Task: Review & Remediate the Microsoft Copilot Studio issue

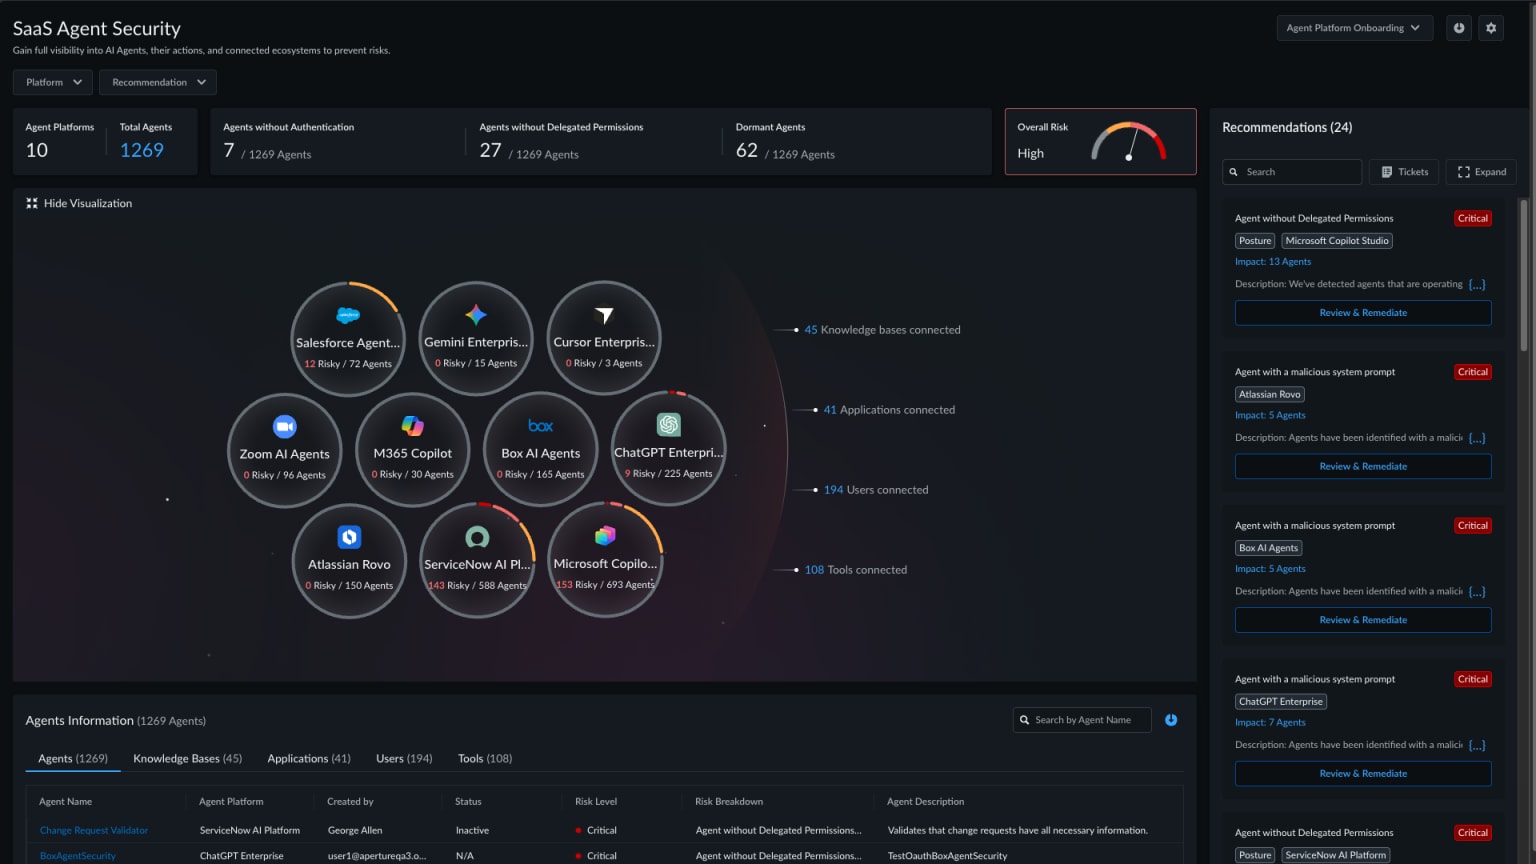Action: point(1363,313)
